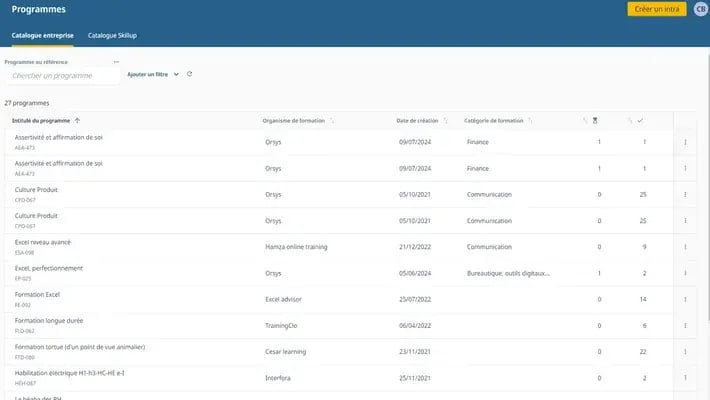Click the checkmark validated column icon
The width and height of the screenshot is (710, 400).
pyautogui.click(x=640, y=120)
